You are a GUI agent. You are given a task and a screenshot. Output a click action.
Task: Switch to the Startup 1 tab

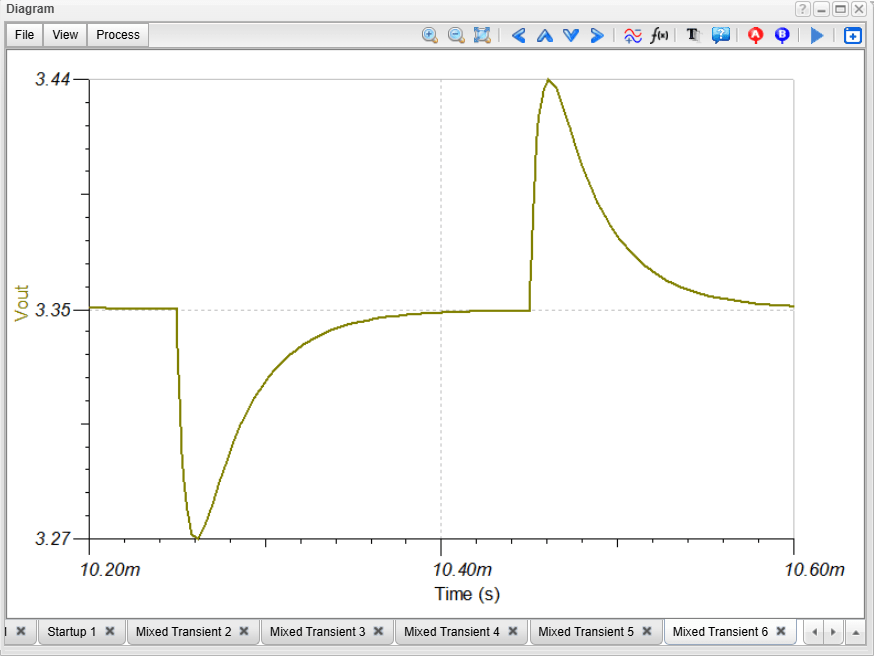[x=72, y=632]
